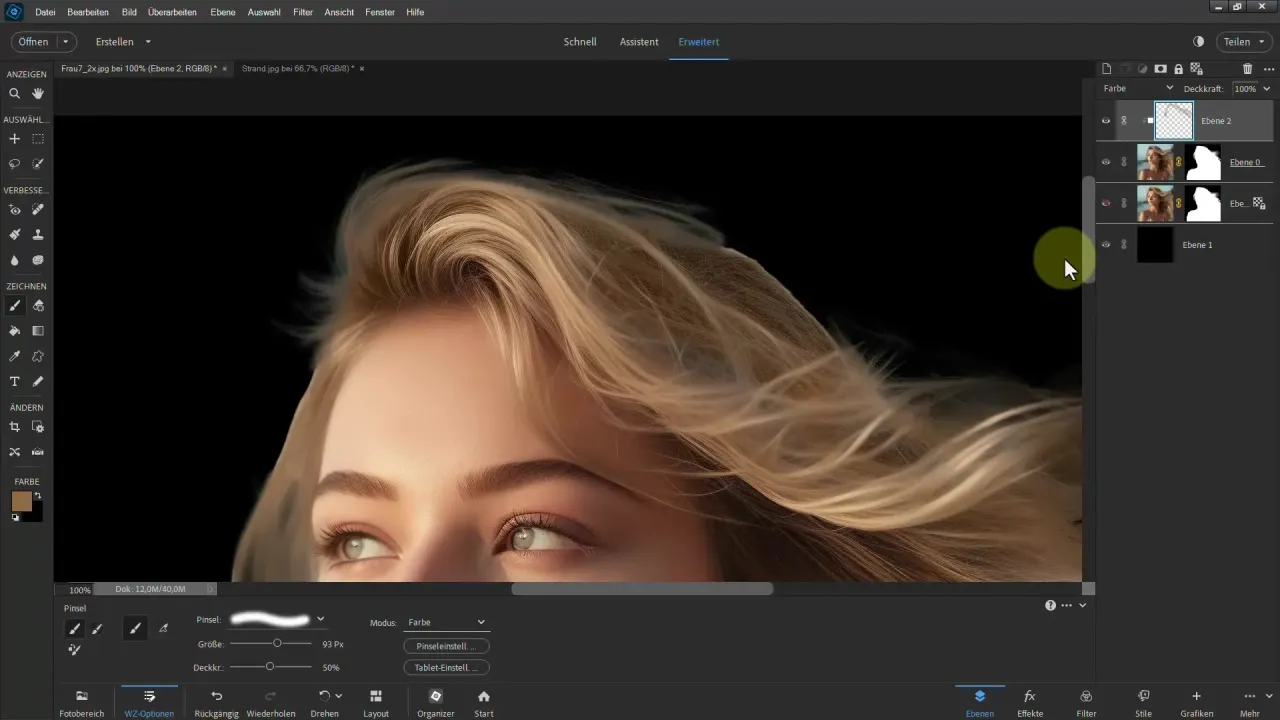The height and width of the screenshot is (720, 1280).
Task: Open the Pinseleinstell. settings
Action: (445, 646)
